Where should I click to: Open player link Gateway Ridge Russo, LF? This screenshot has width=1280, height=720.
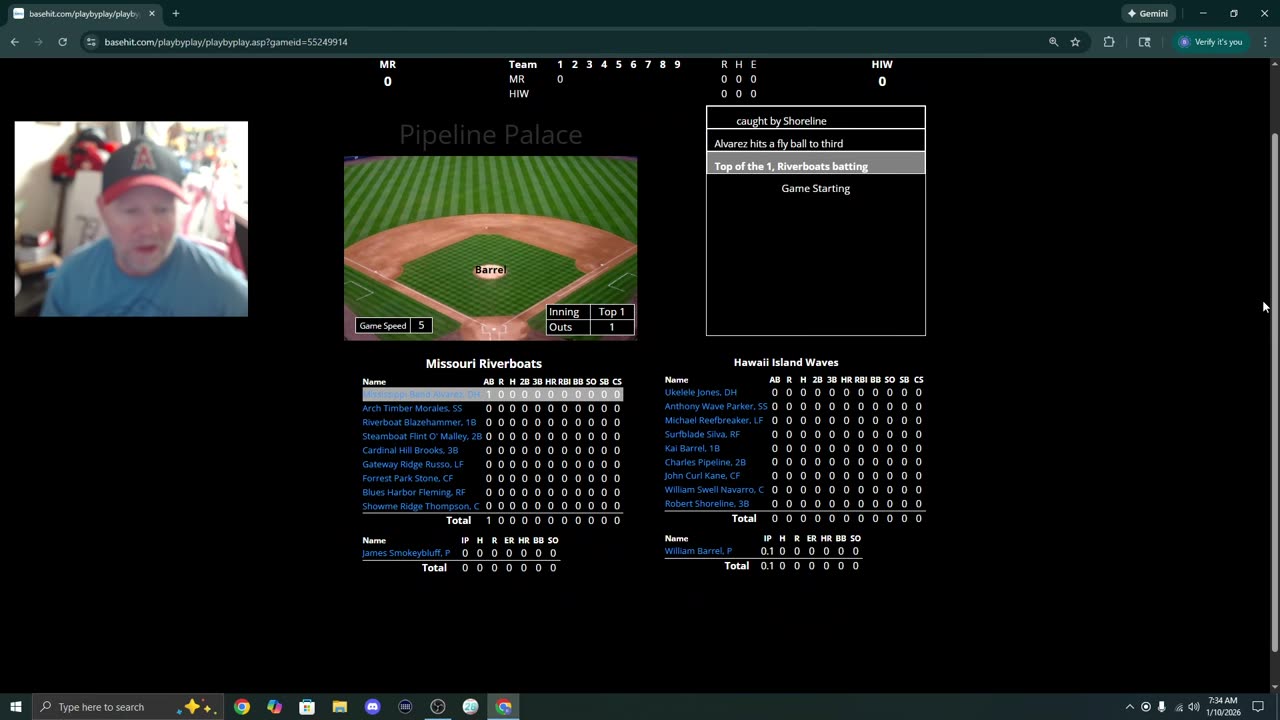pos(413,464)
